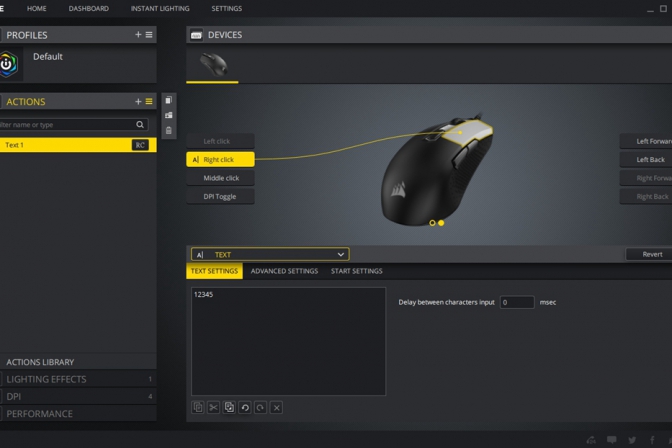
Task: Select the Text 1 action in list
Action: pos(78,145)
